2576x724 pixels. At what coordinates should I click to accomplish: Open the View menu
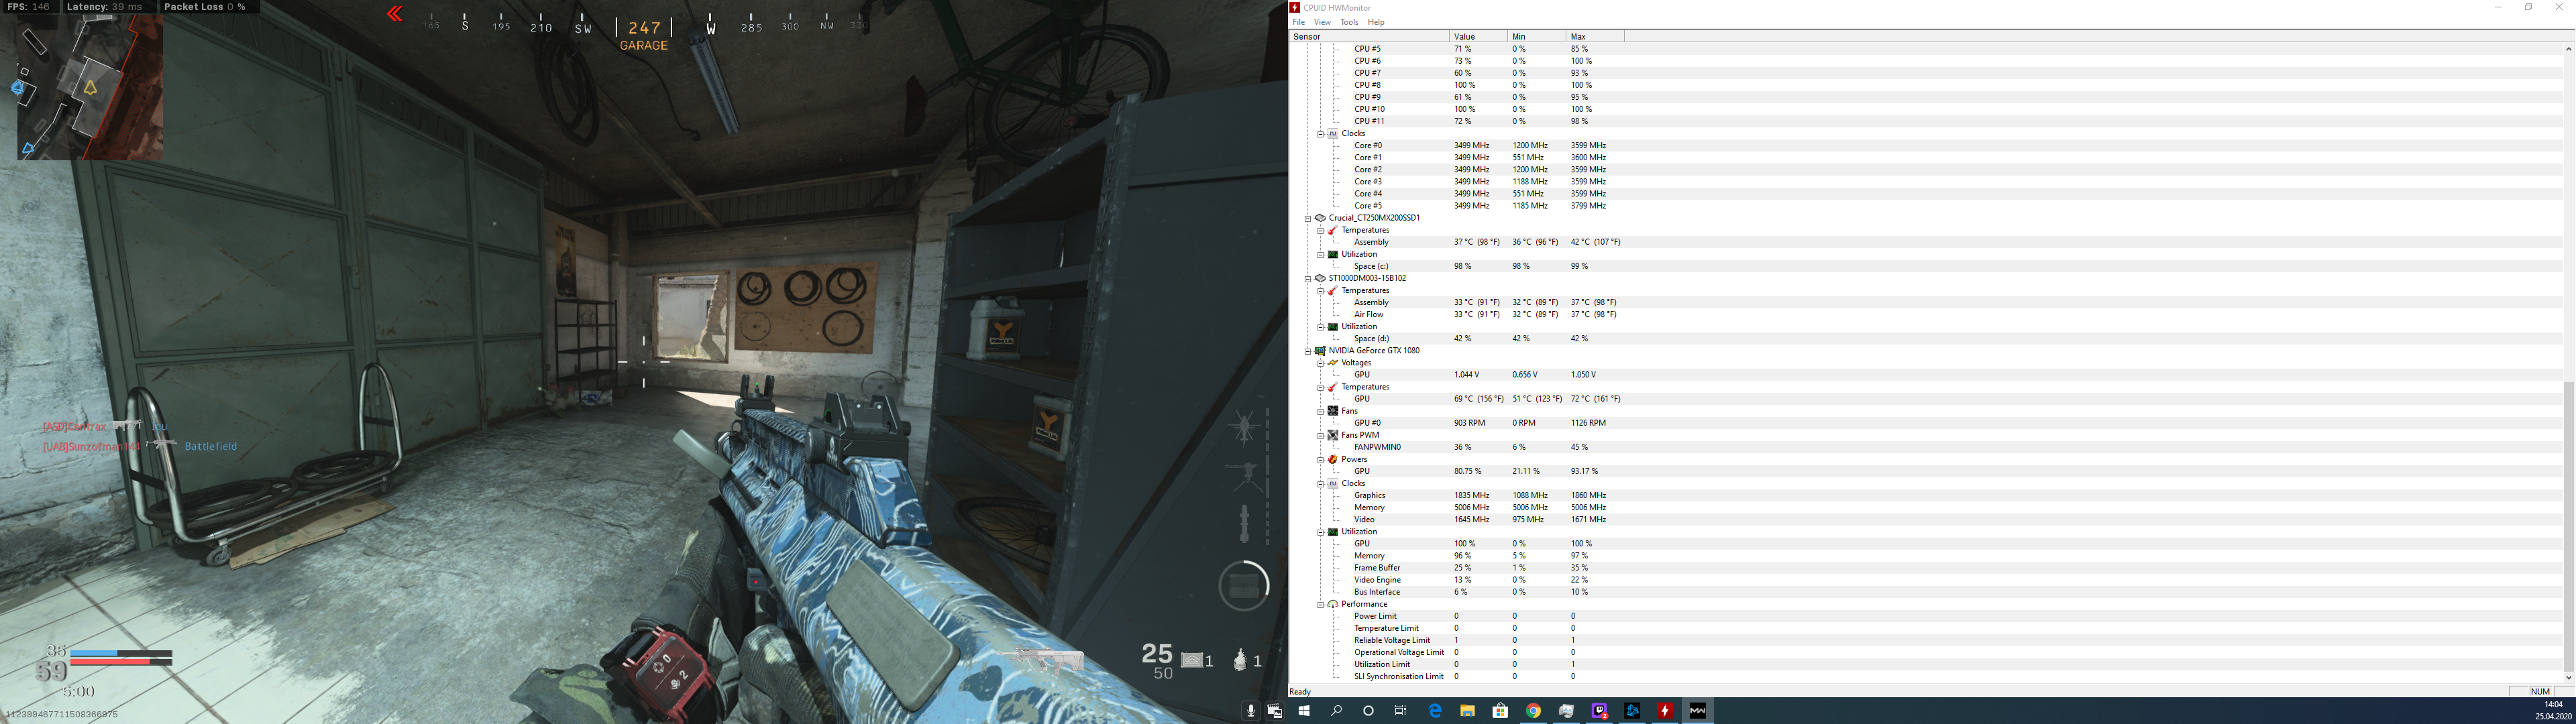click(x=1322, y=22)
